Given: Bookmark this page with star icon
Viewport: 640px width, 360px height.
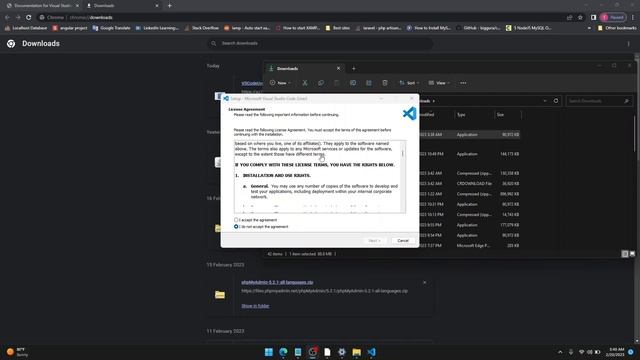Looking at the screenshot, I should point(580,18).
